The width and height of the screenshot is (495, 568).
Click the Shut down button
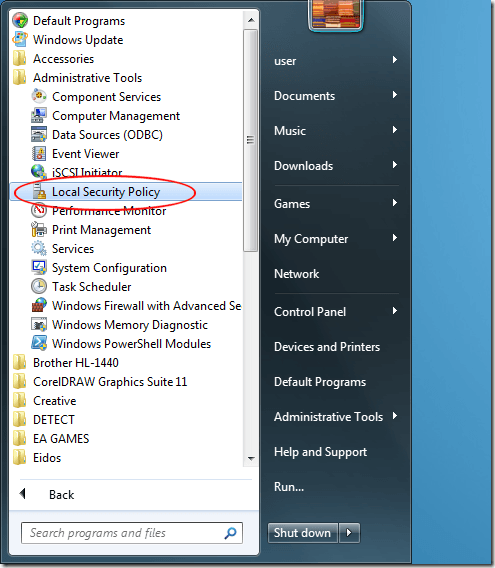coord(303,532)
